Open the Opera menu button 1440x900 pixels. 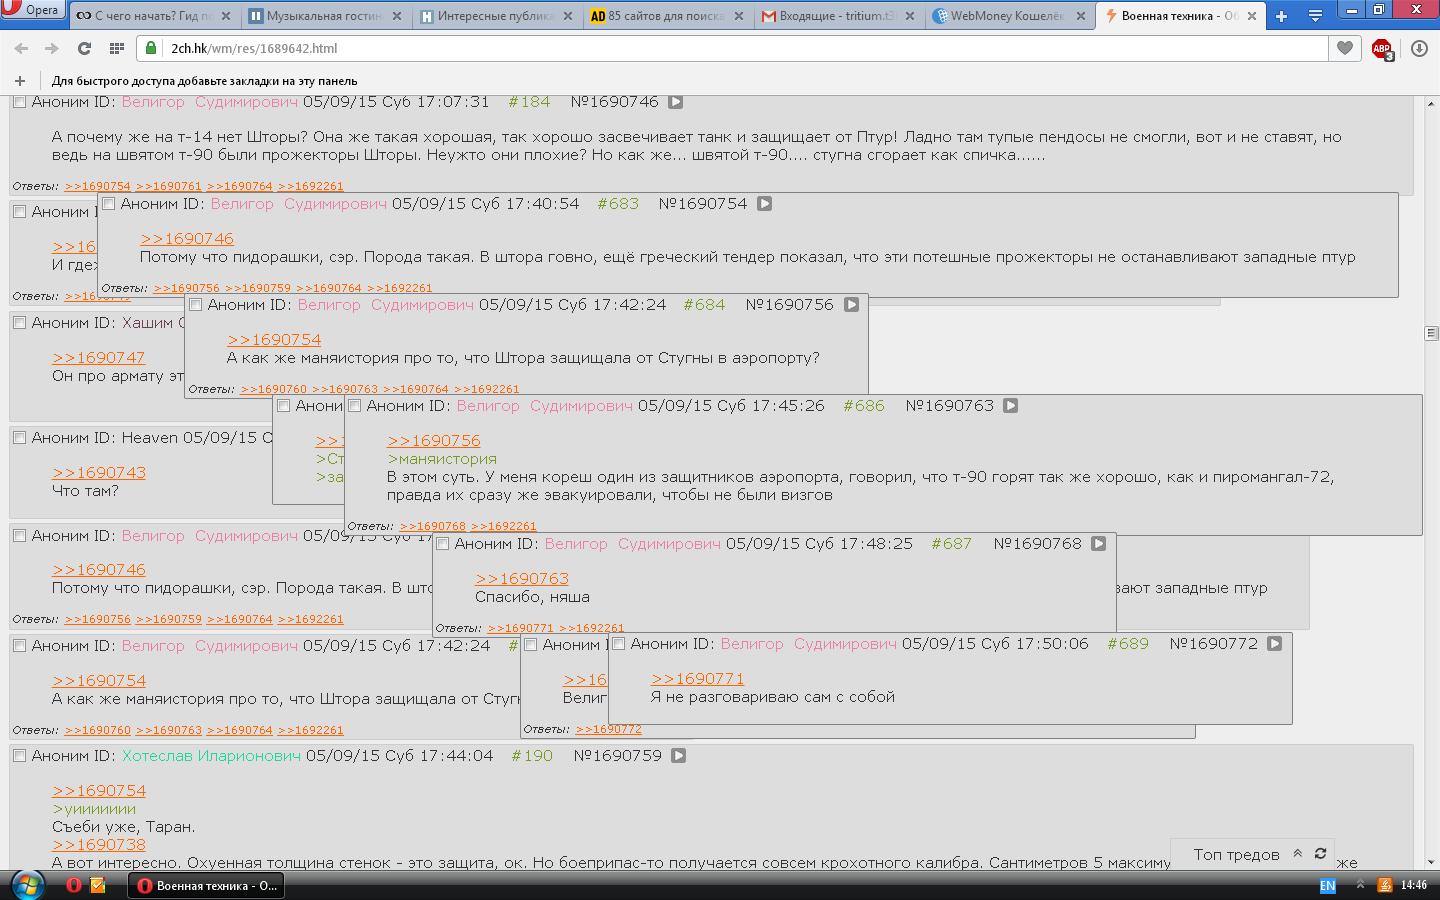click(32, 10)
